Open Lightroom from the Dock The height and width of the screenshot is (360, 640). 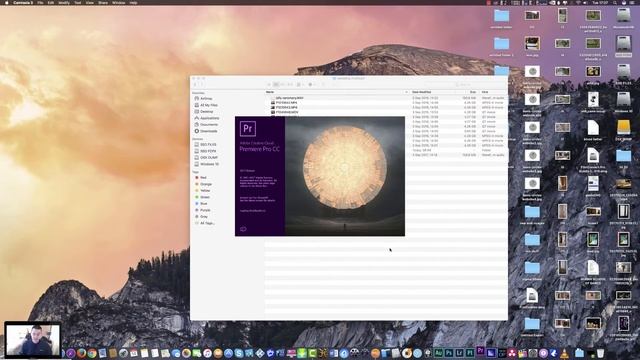click(460, 353)
